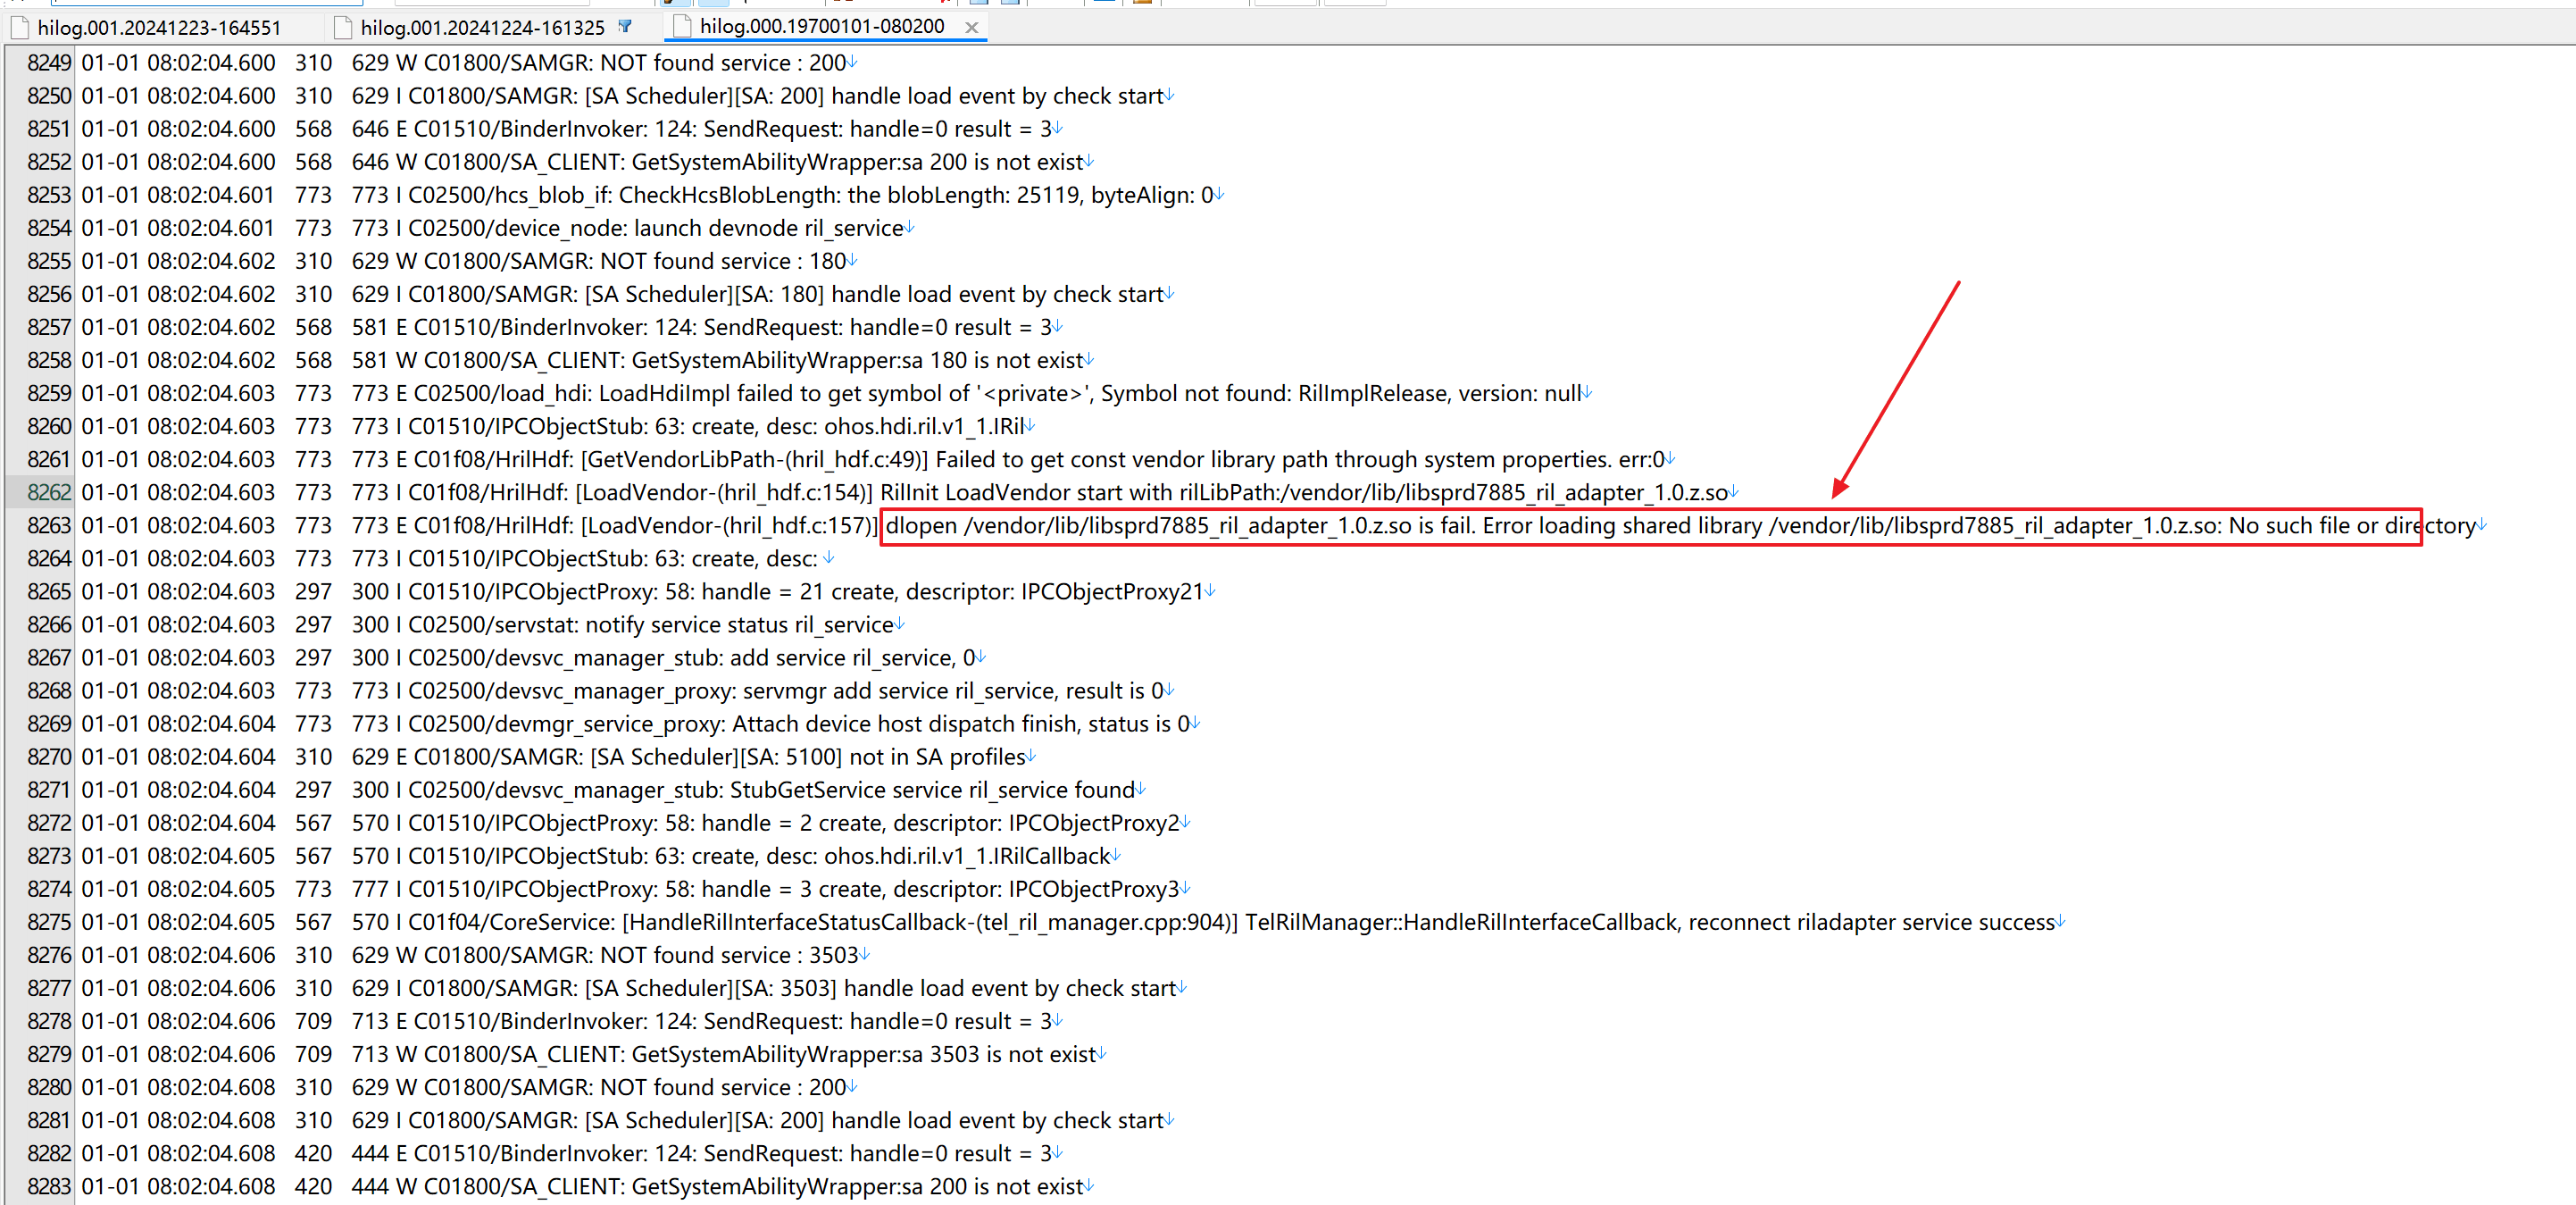Click 'add service ril_service, 0' on line 8267
Image resolution: width=2576 pixels, height=1205 pixels.
[853, 657]
